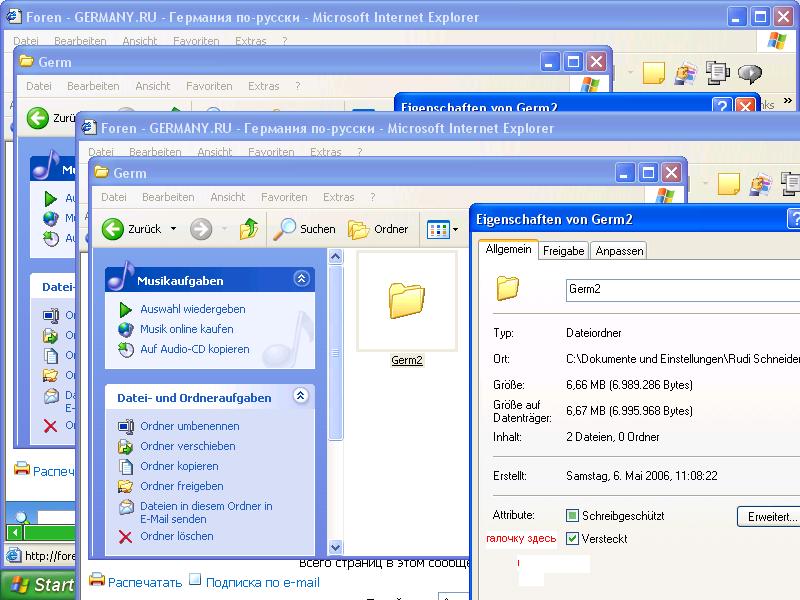Collapse the Musikaufgaben panel
The height and width of the screenshot is (600, 800).
tap(300, 280)
